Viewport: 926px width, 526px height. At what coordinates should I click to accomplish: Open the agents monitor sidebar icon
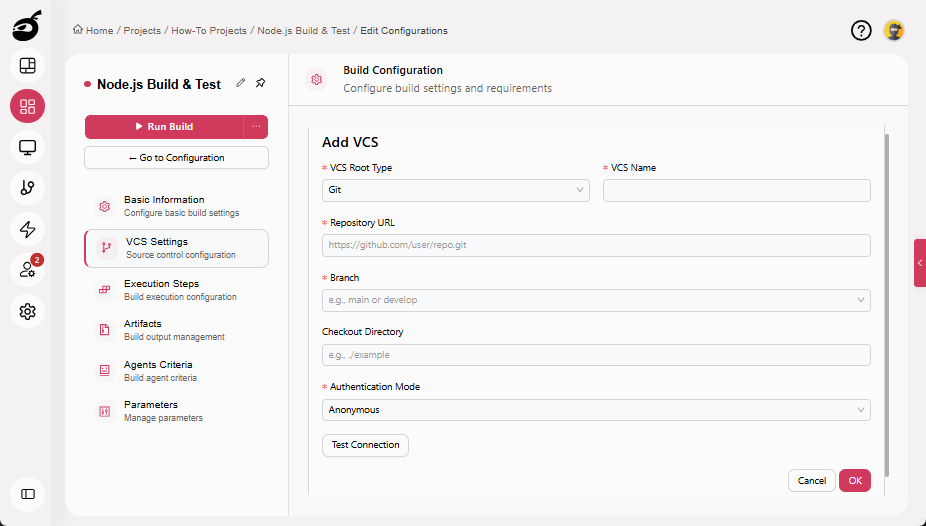(x=27, y=147)
